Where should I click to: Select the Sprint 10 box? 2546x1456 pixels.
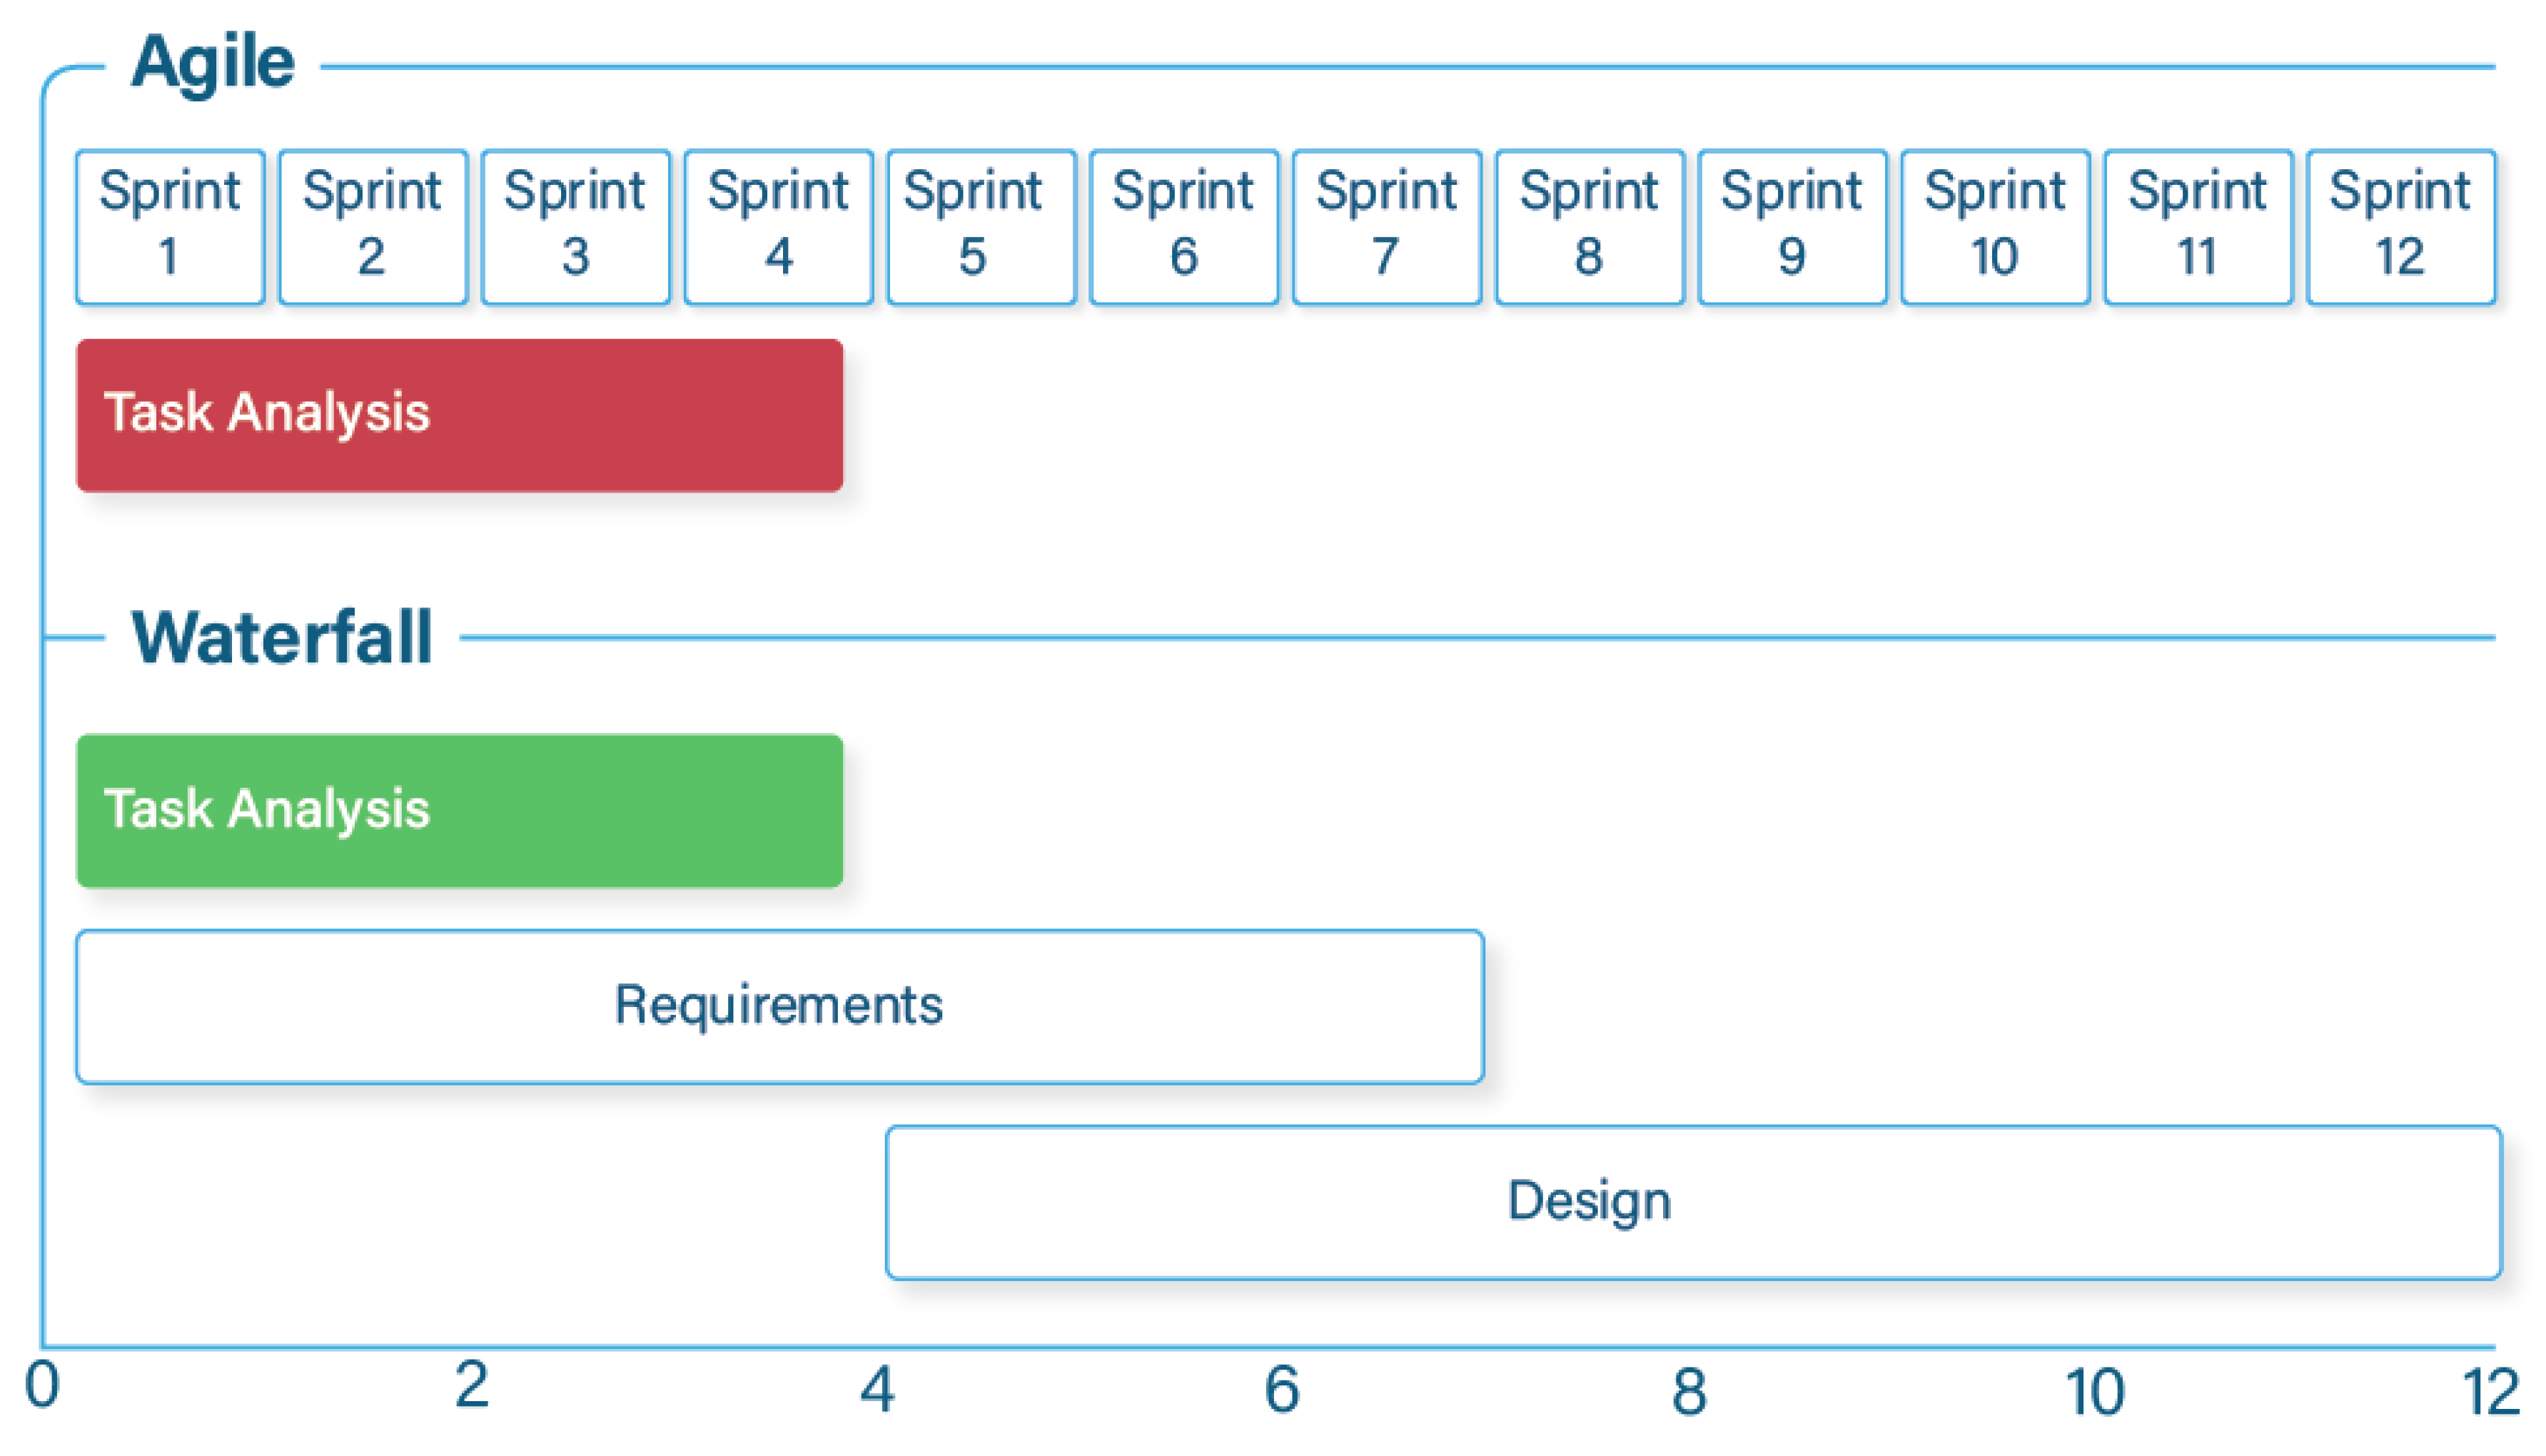point(1996,227)
